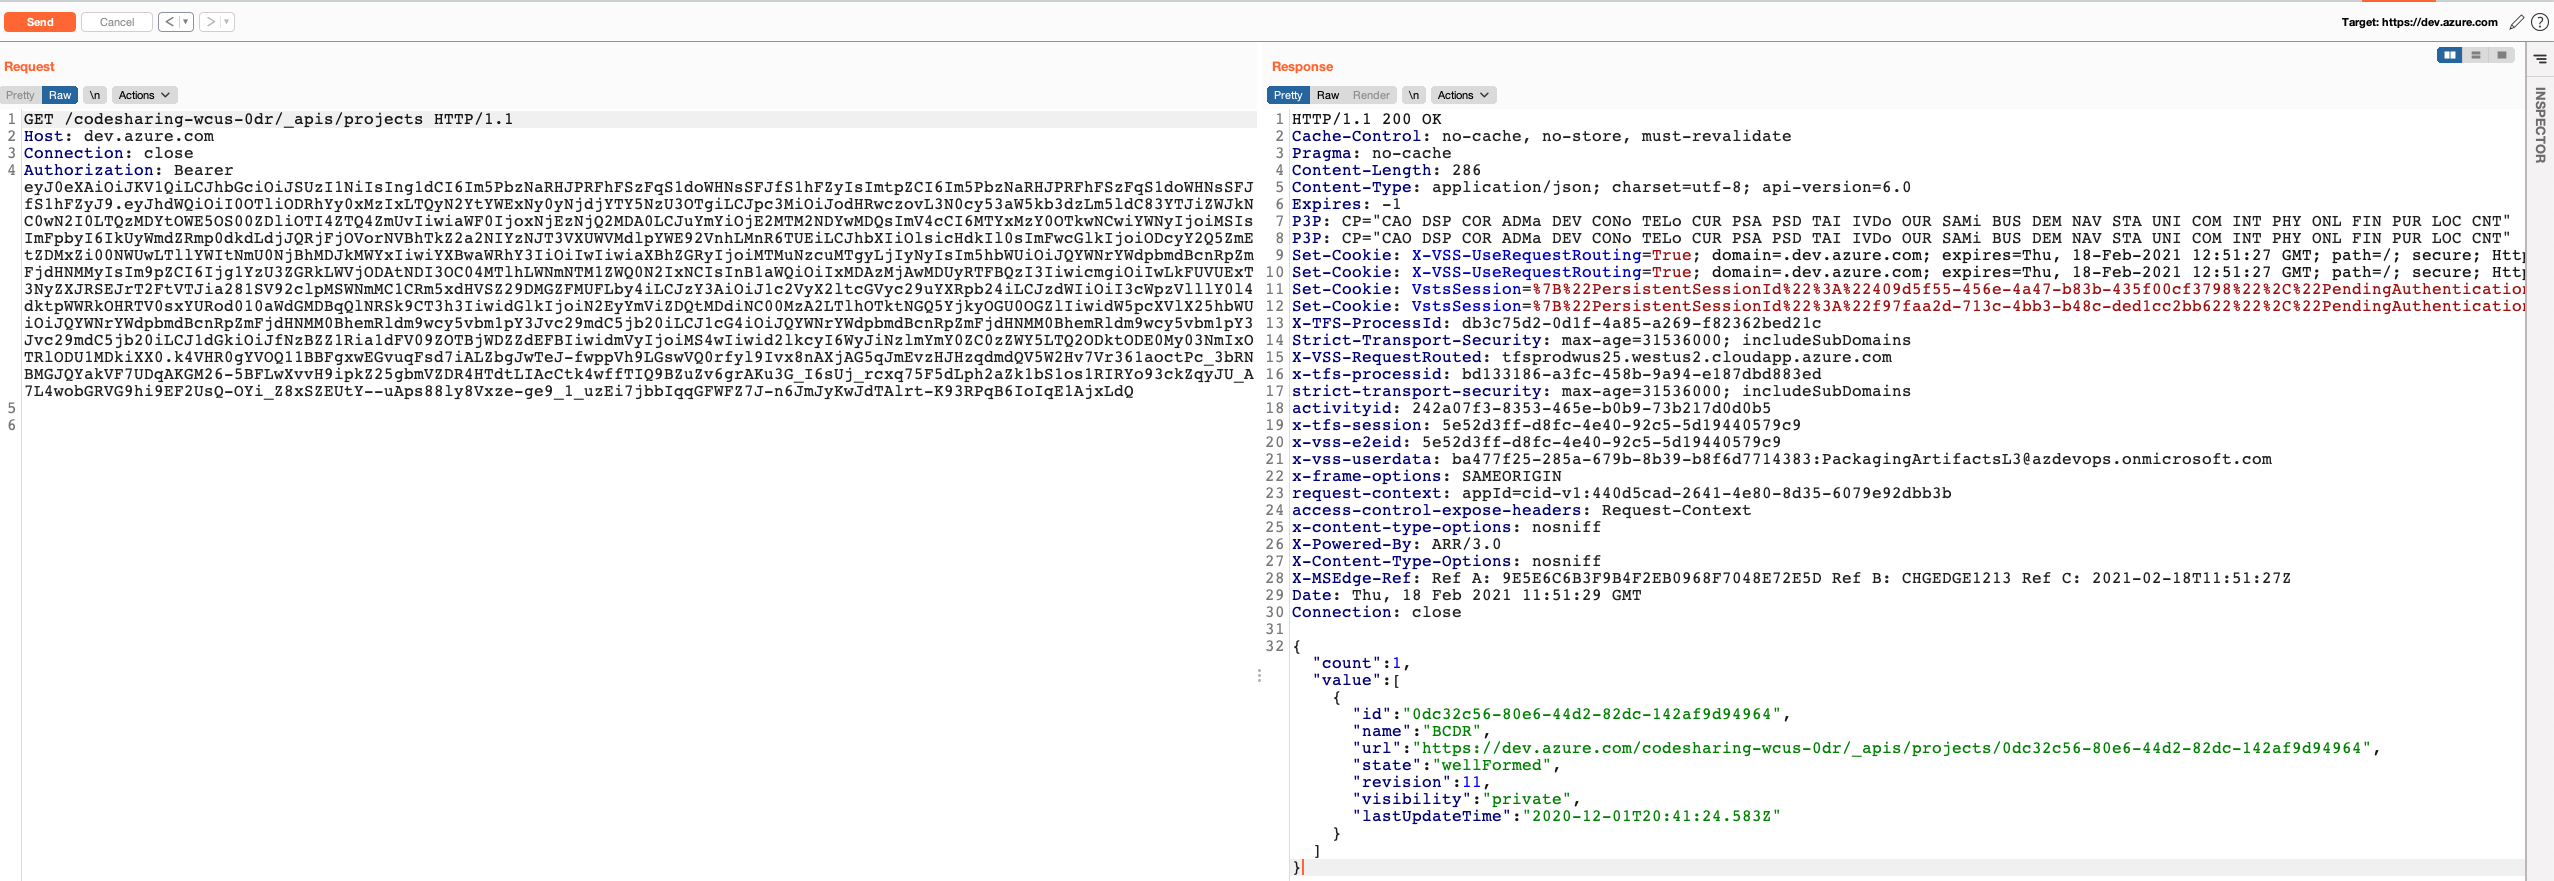Go back to previous request in history

[x=169, y=22]
